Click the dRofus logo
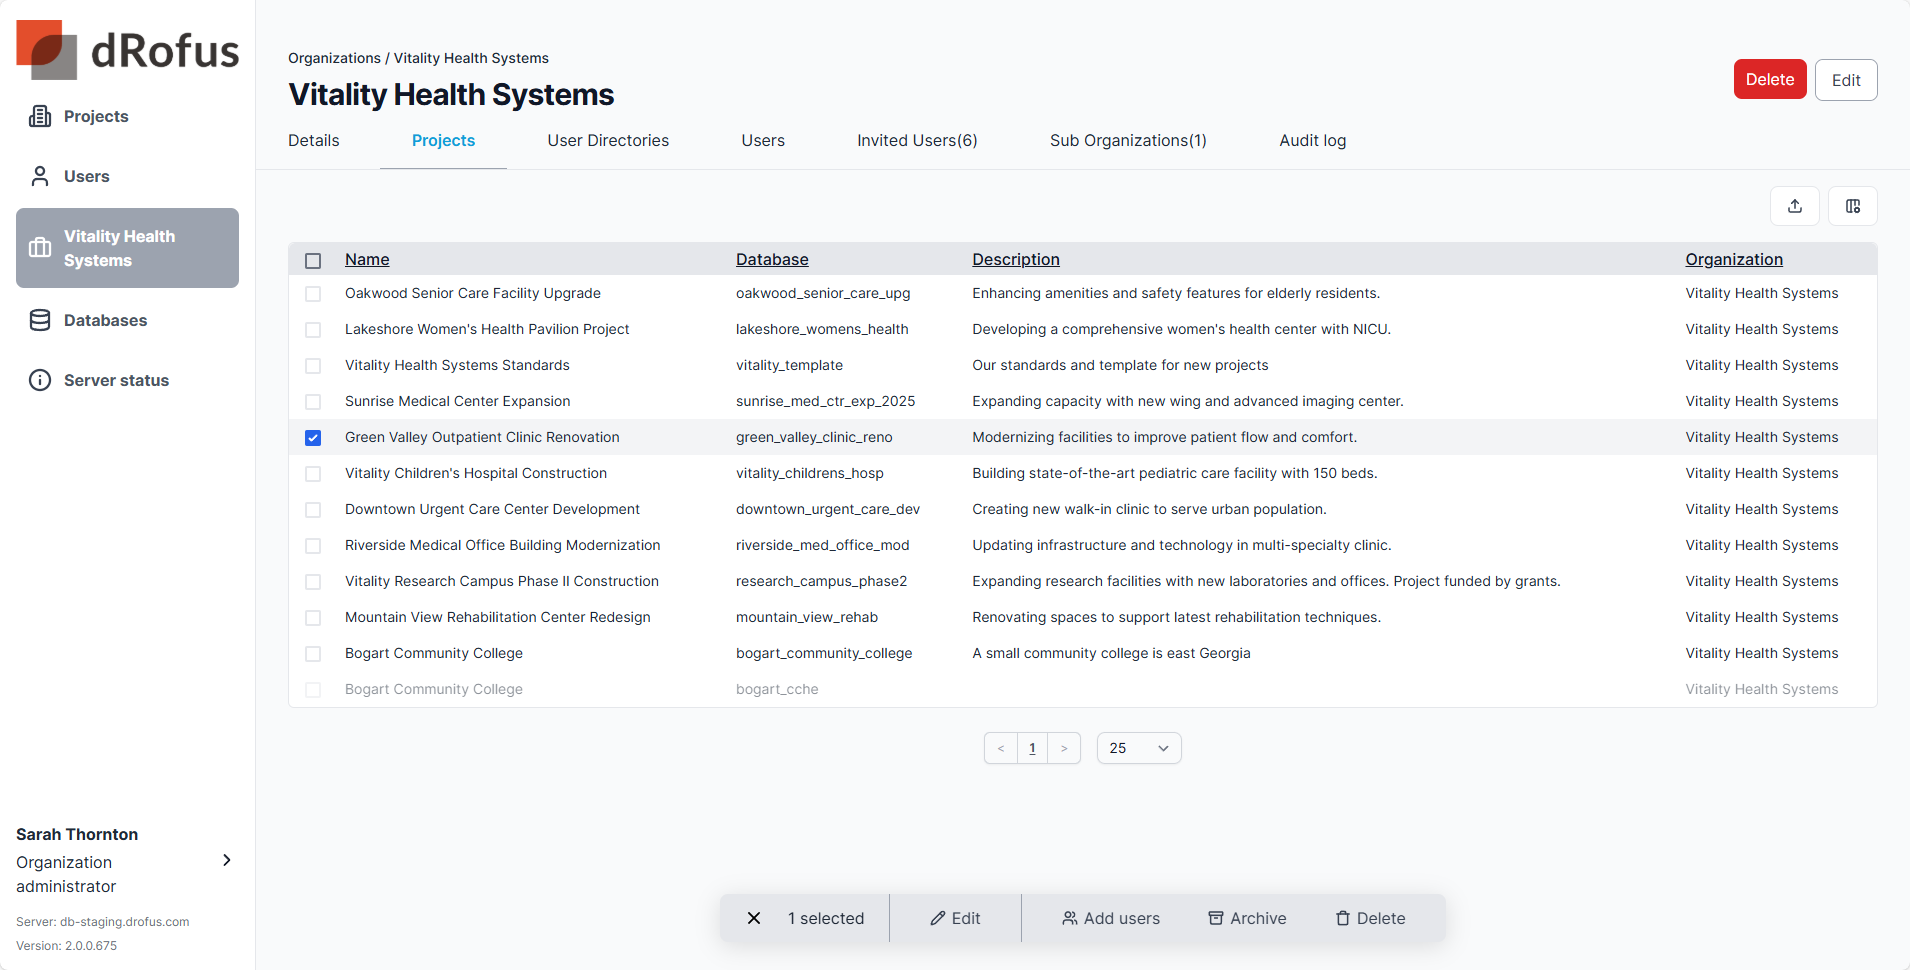 (127, 50)
